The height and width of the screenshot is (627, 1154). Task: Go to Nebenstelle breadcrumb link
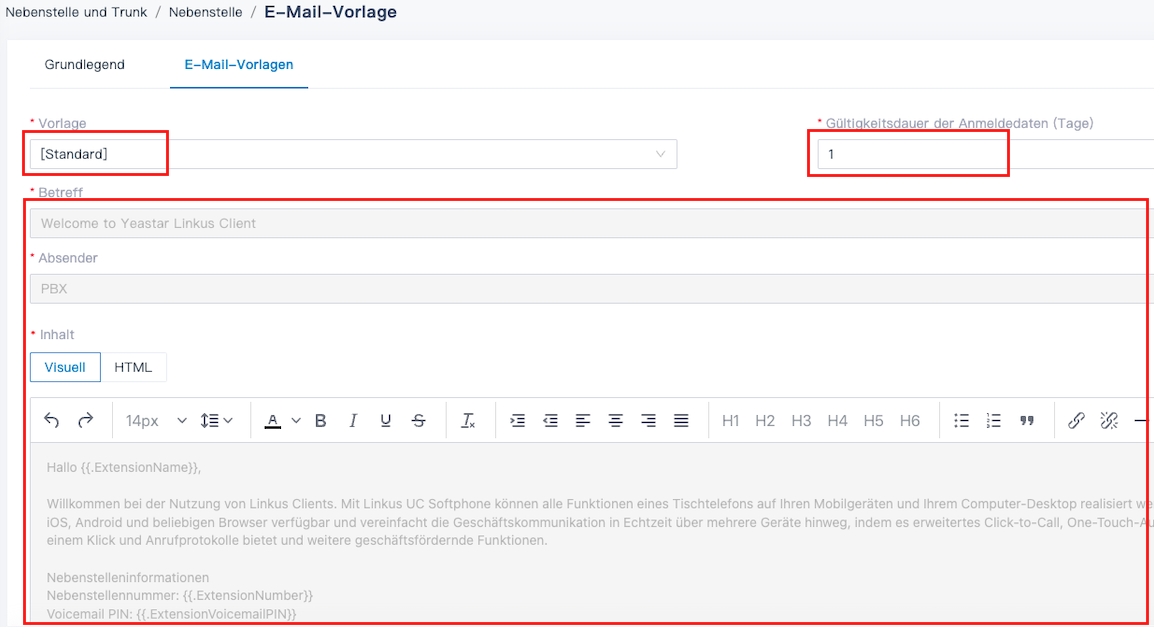pyautogui.click(x=207, y=13)
